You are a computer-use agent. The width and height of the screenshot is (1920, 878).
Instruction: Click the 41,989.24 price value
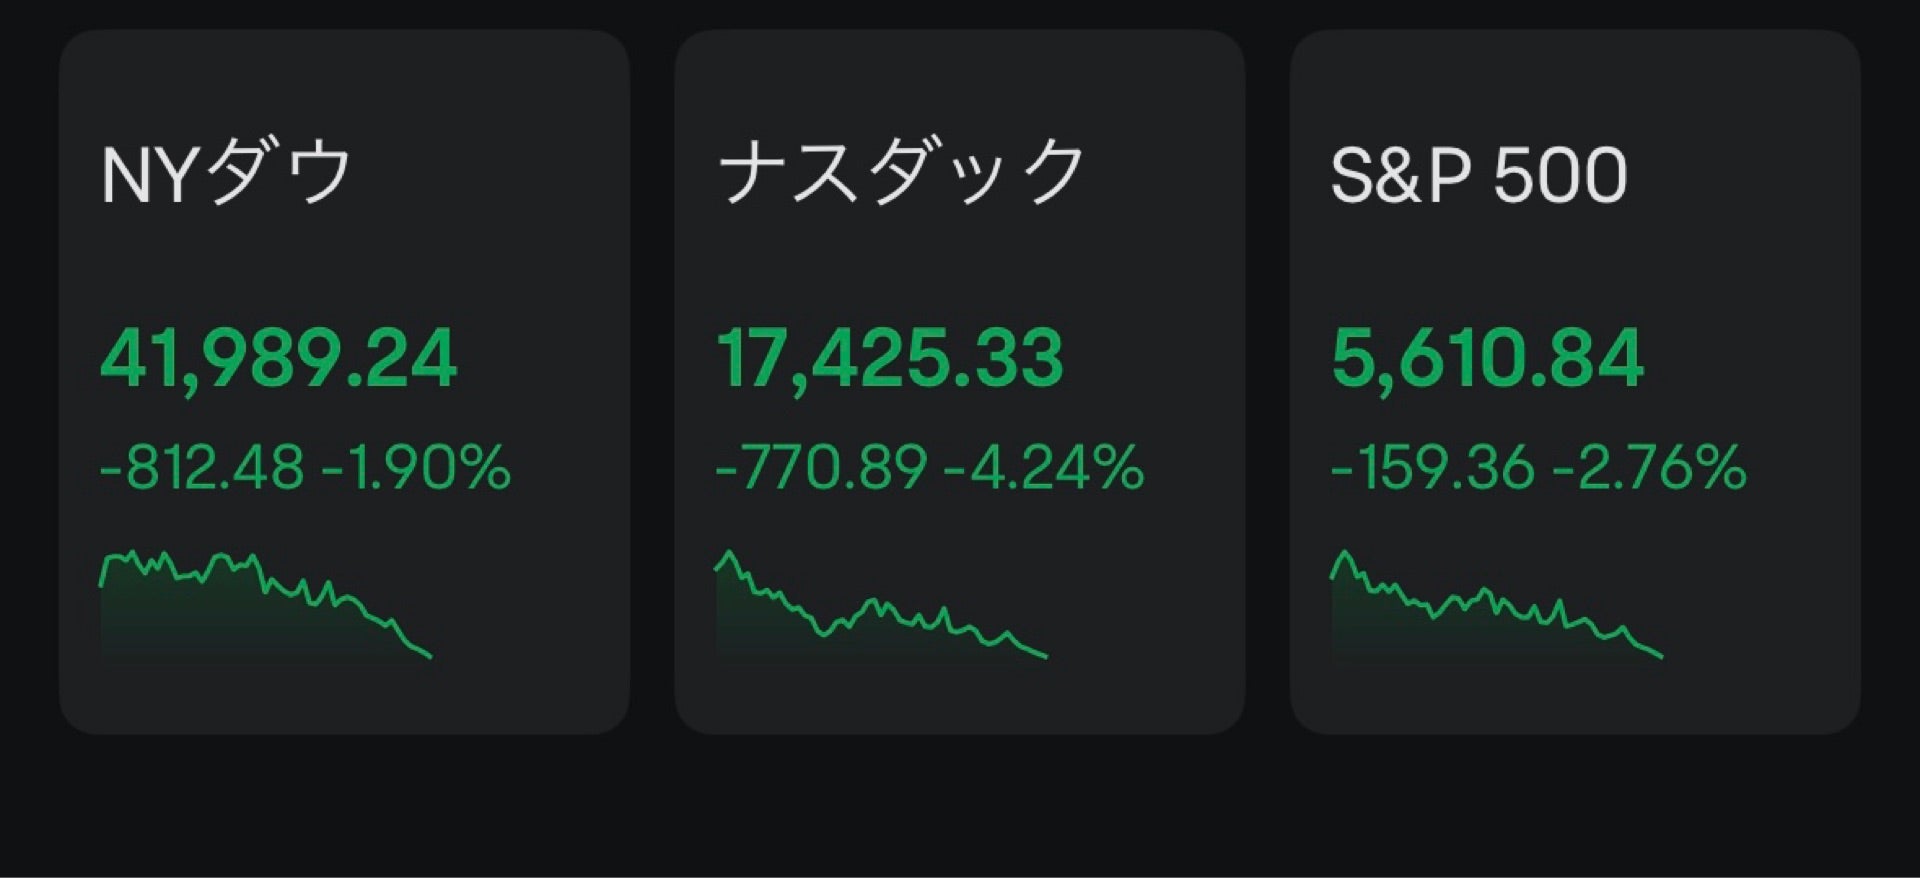279,359
